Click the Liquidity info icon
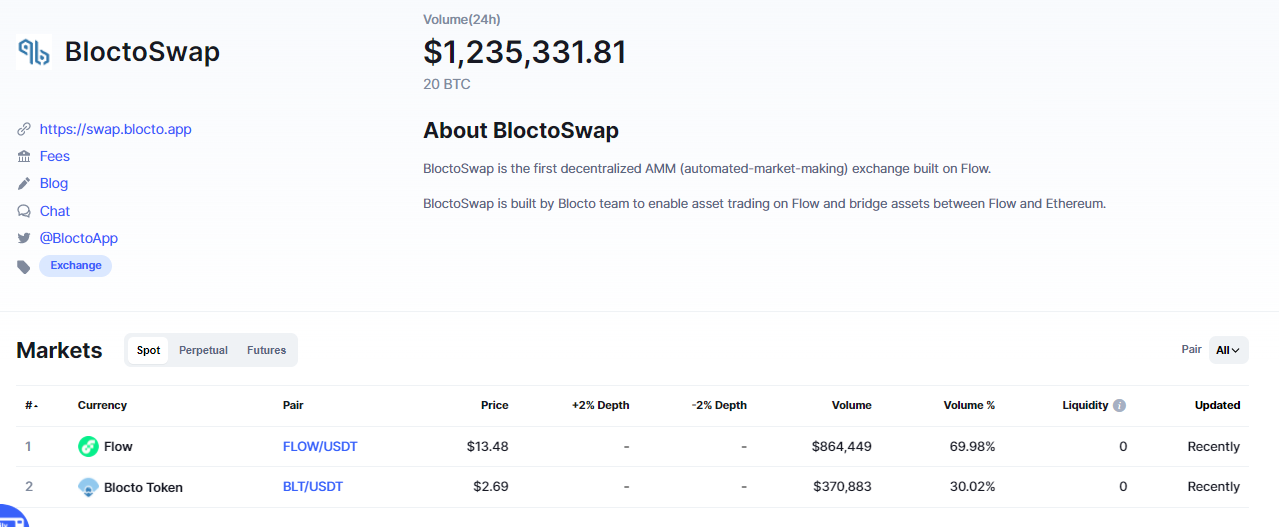 coord(1119,405)
